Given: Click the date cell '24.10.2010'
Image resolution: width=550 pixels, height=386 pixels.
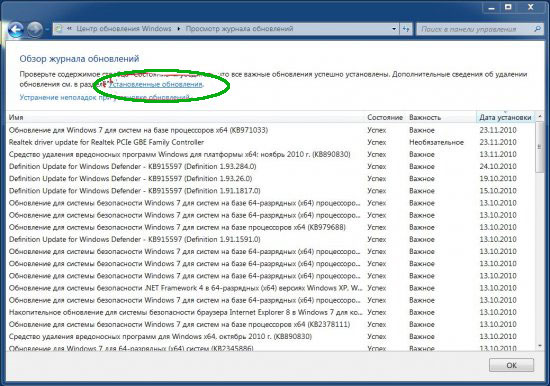Looking at the screenshot, I should point(498,166).
